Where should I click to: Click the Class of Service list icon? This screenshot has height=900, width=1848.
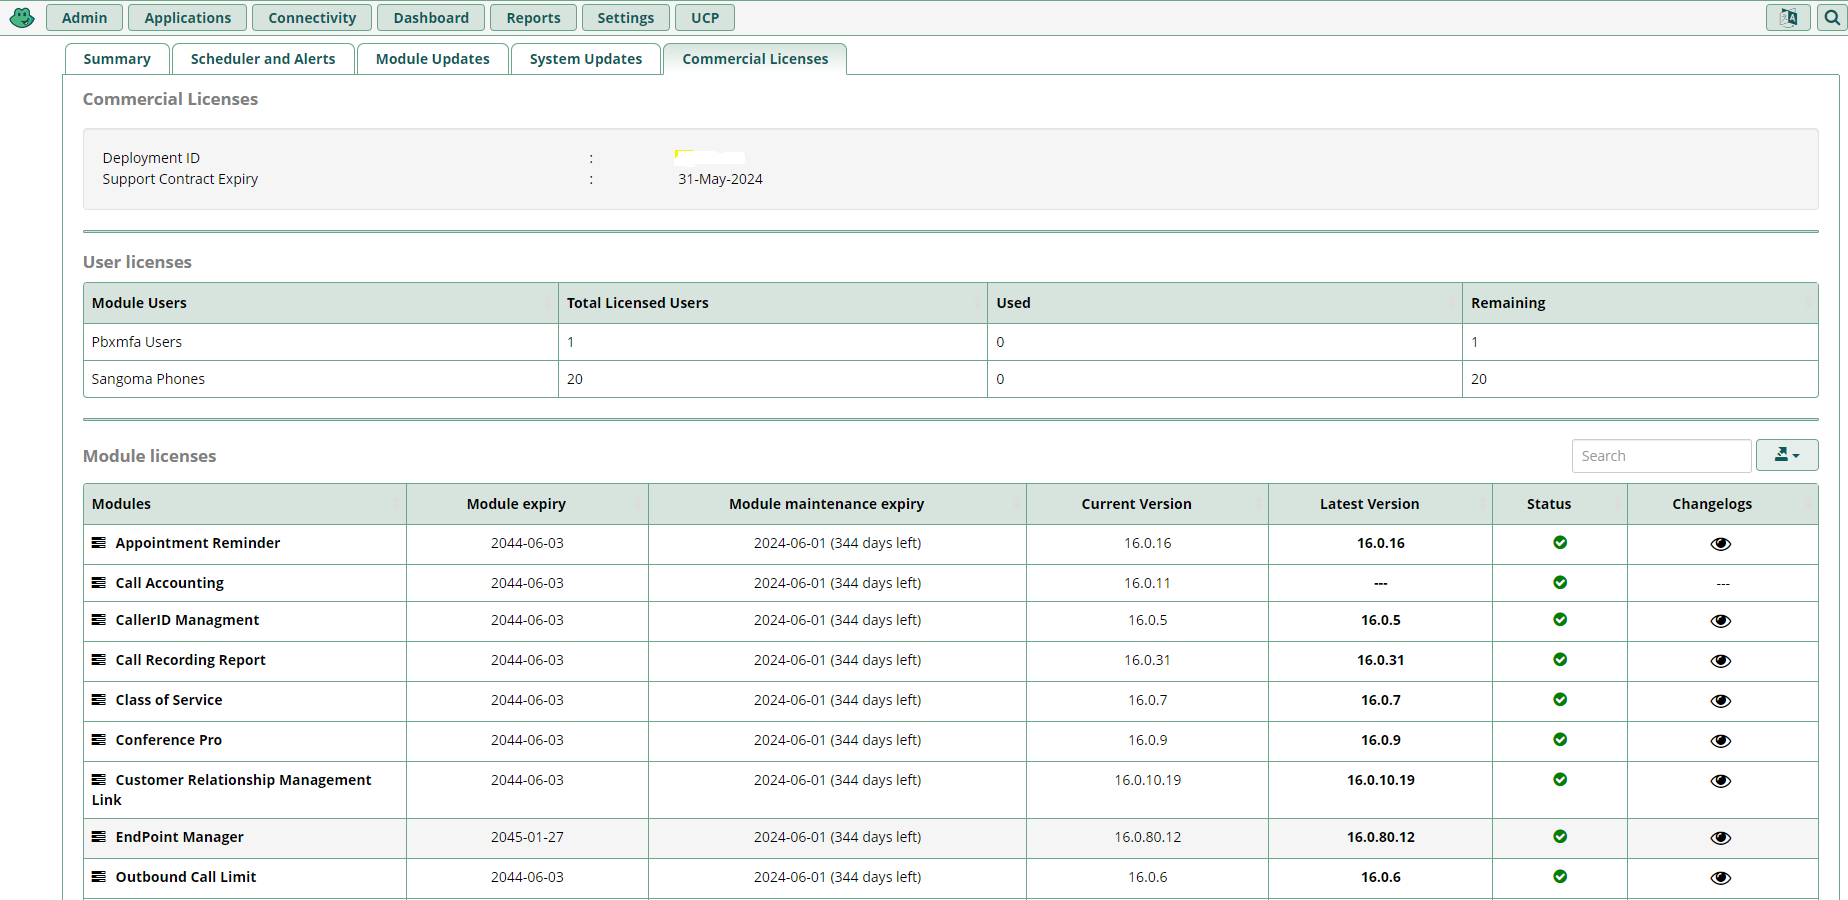coord(99,700)
